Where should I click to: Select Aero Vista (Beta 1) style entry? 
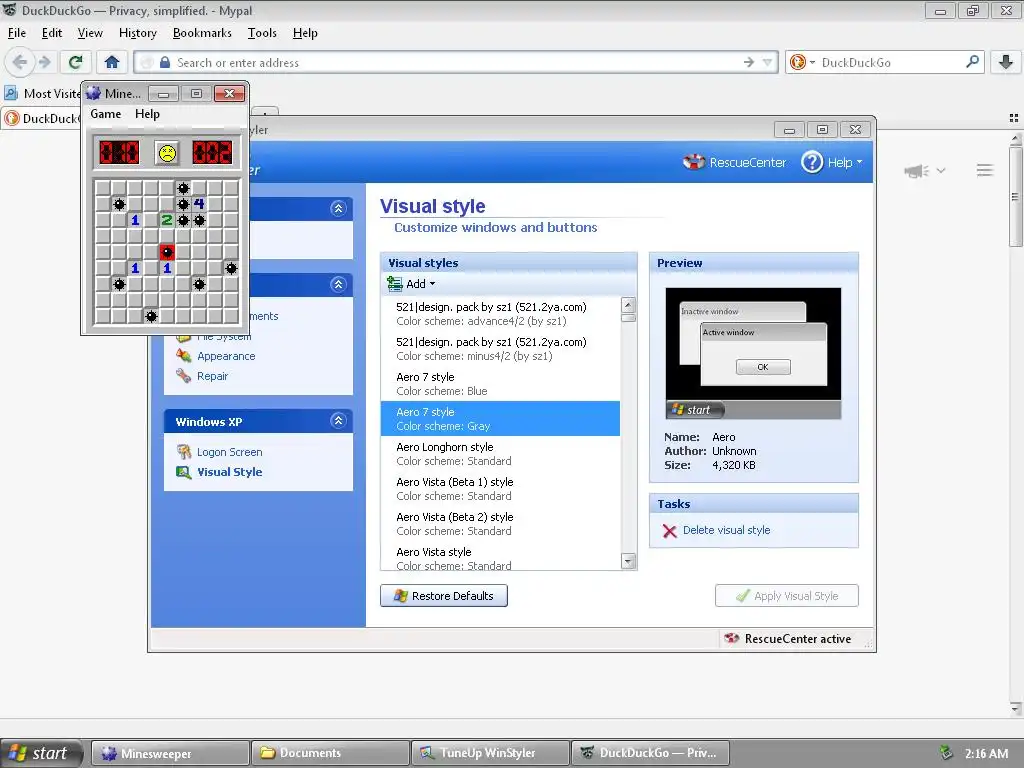[500, 488]
